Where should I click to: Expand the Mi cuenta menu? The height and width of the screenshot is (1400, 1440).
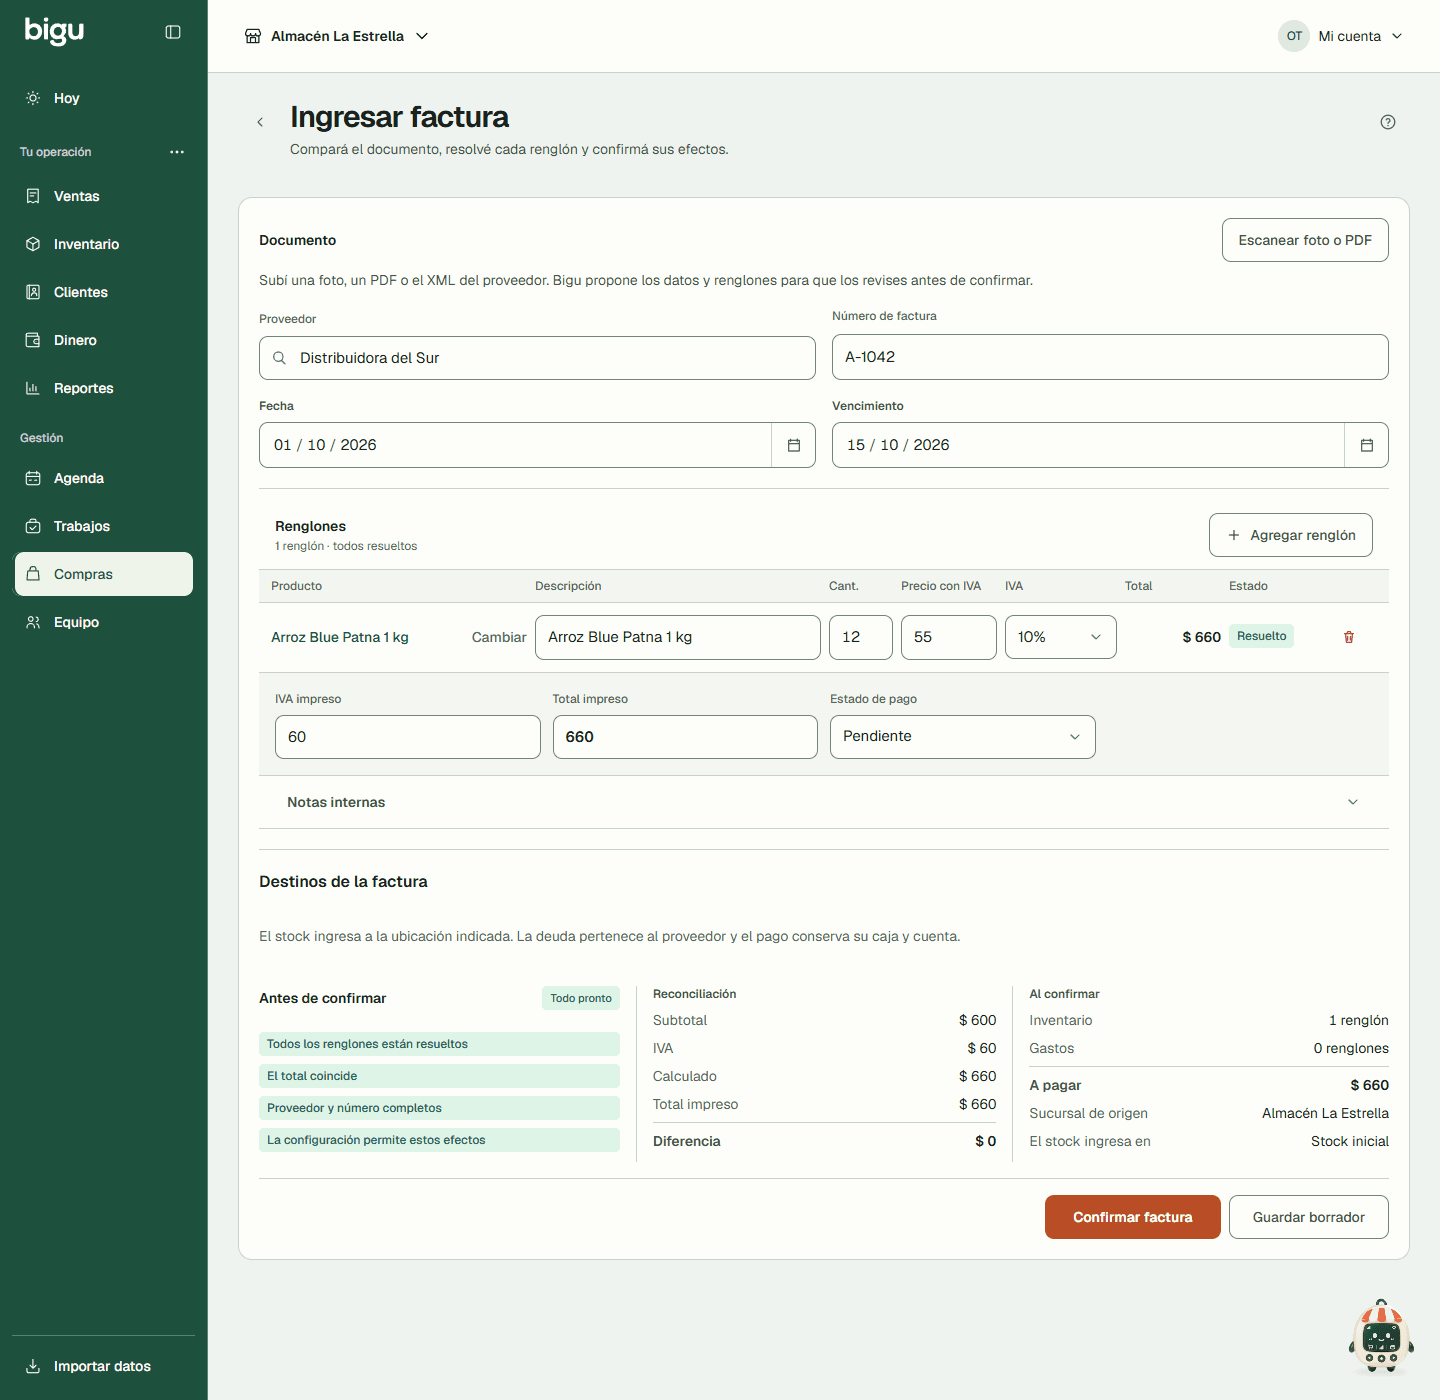[x=1359, y=36]
